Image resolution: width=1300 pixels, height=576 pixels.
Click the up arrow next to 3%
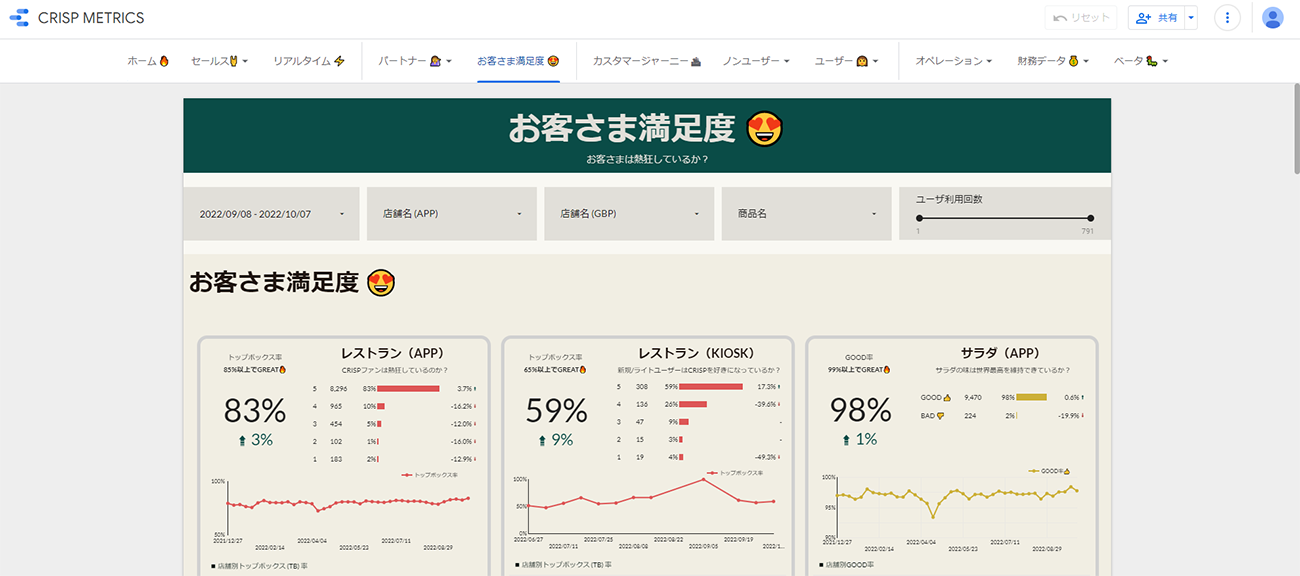click(x=239, y=440)
